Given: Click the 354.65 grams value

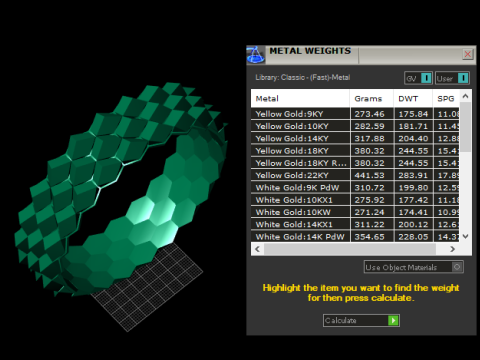Looking at the screenshot, I should click(x=369, y=237).
